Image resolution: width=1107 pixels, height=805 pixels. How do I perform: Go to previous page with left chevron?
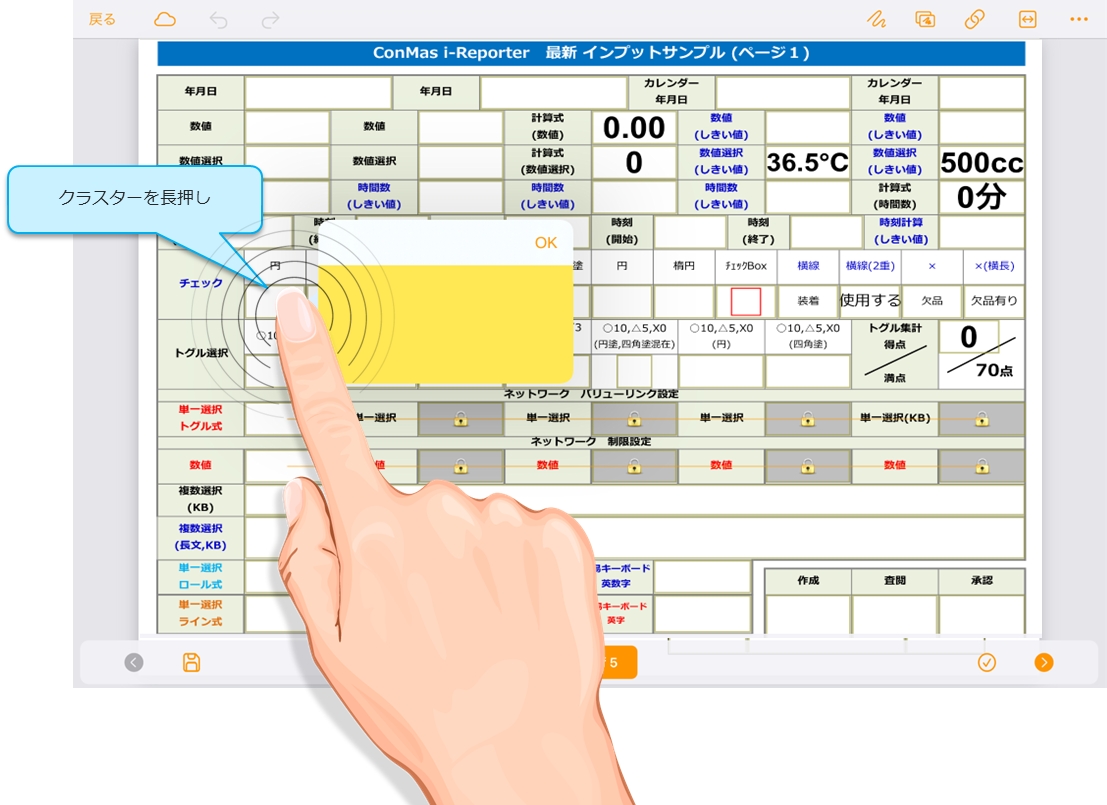[x=133, y=662]
